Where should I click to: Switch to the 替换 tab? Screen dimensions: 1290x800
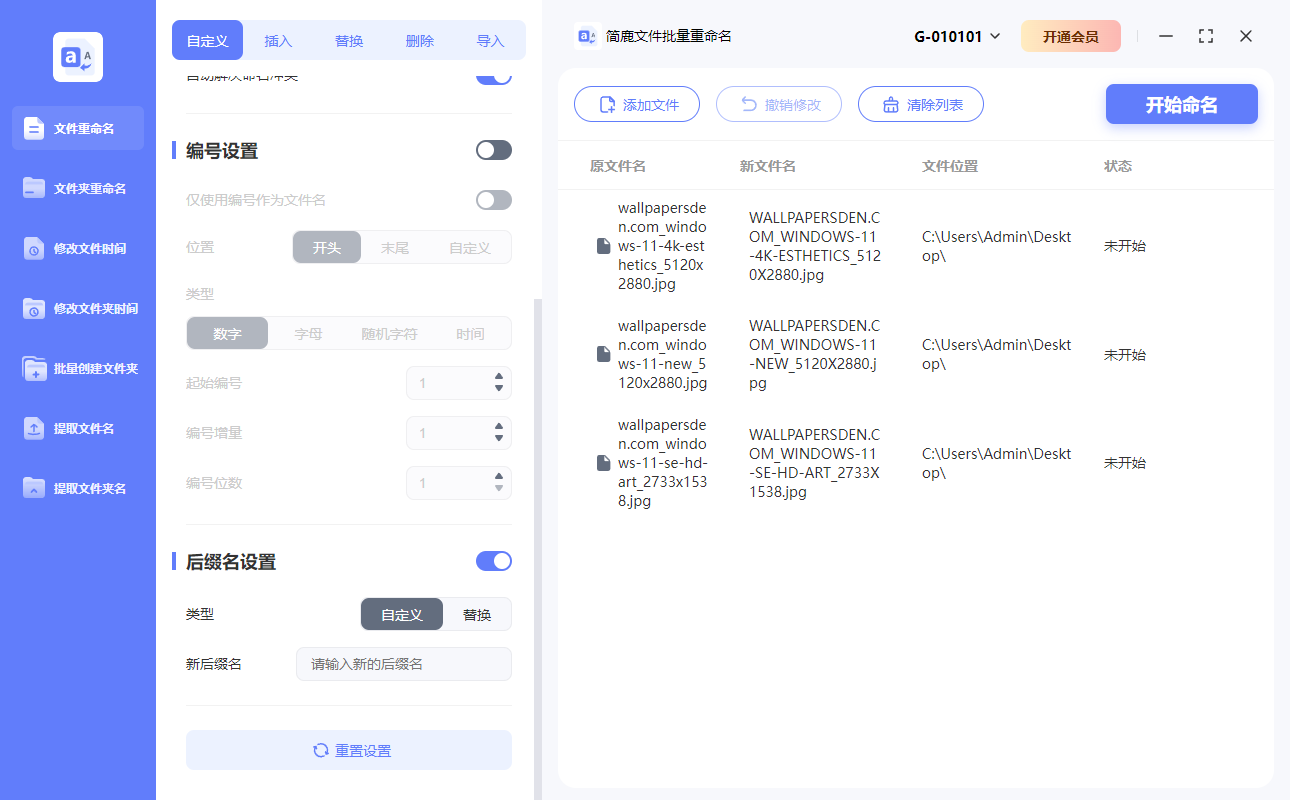point(348,40)
